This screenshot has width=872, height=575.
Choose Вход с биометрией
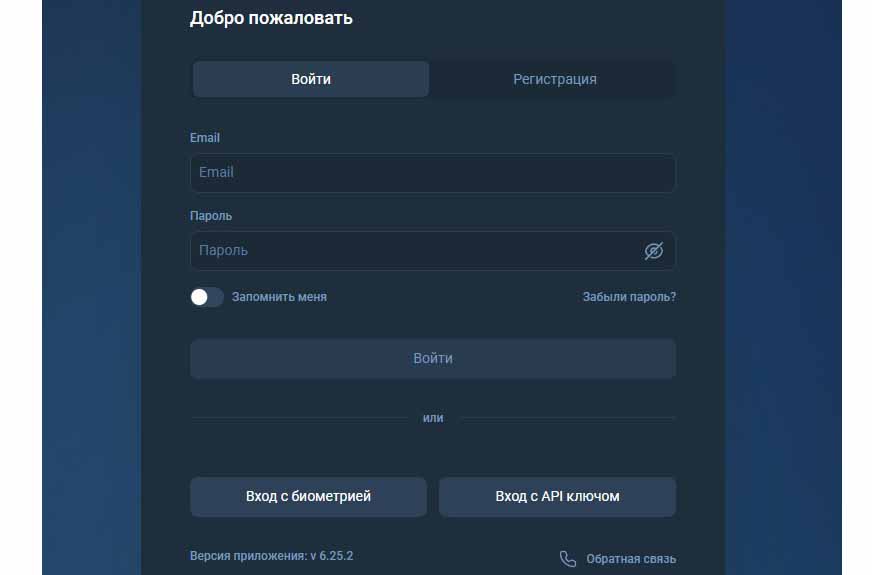tap(308, 497)
